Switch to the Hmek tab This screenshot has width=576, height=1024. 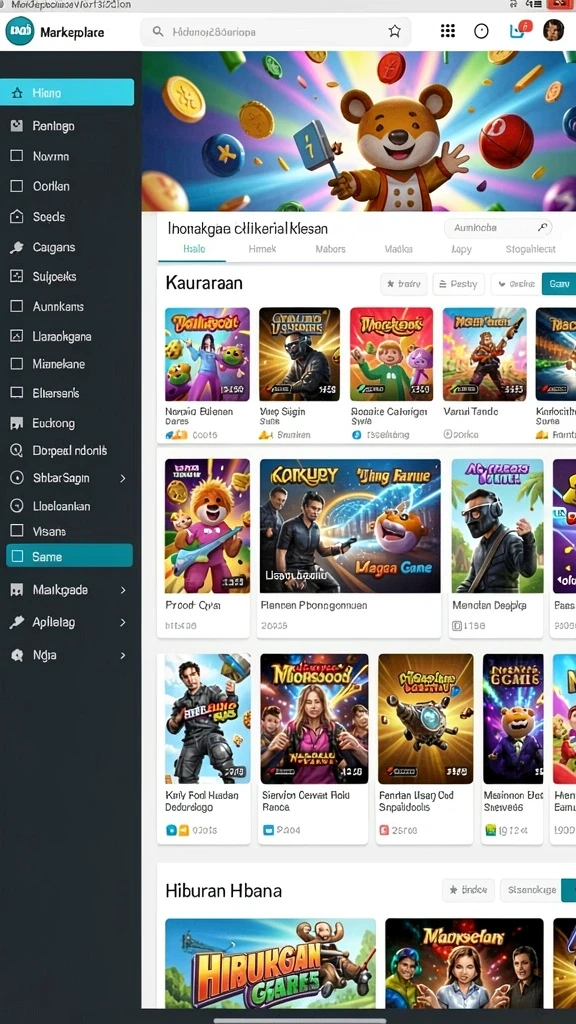coord(263,249)
